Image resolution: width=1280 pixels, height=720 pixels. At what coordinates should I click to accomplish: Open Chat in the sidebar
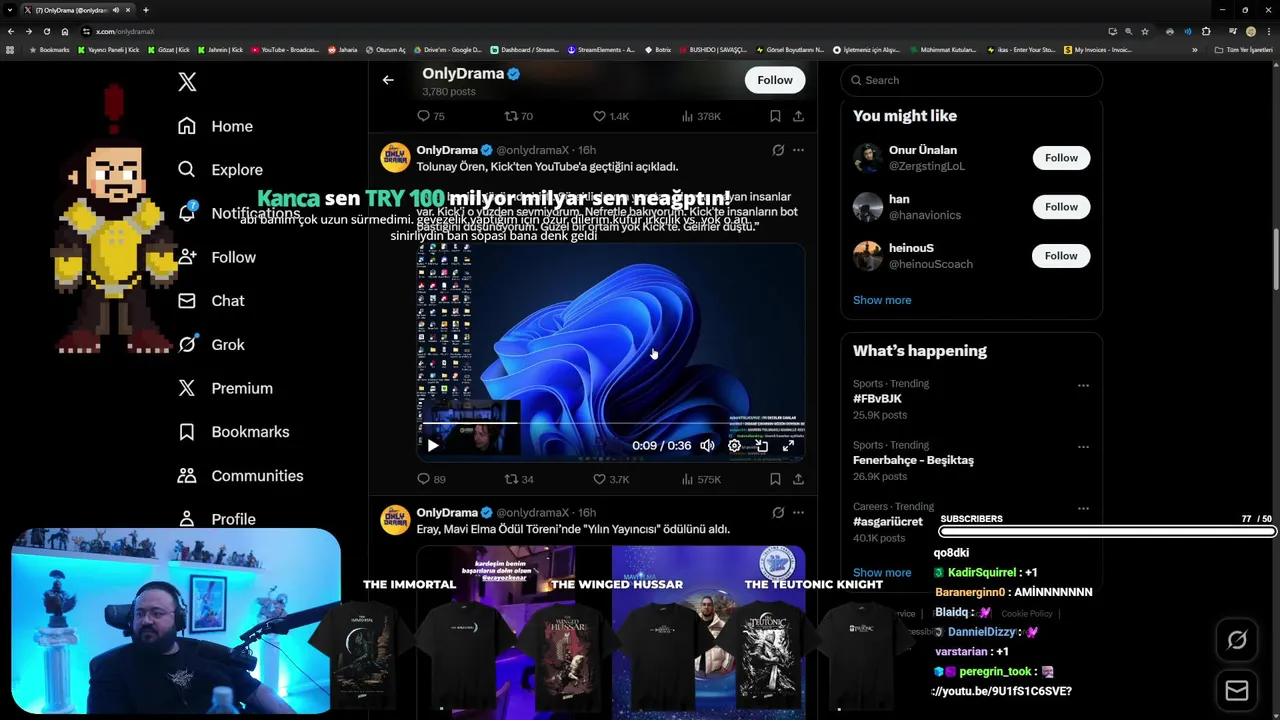211,301
